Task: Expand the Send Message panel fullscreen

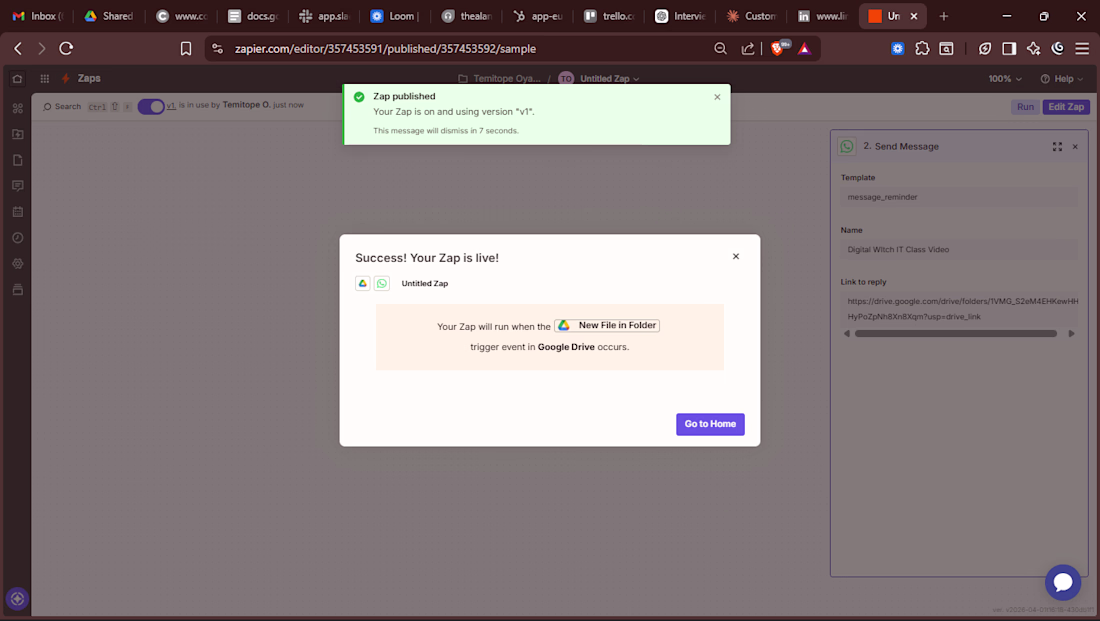Action: (1057, 147)
